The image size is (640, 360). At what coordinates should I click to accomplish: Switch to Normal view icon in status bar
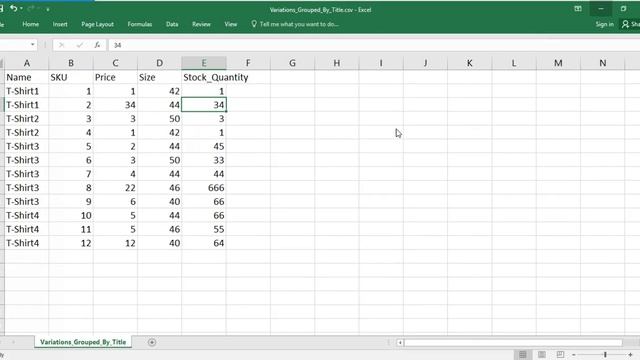click(522, 354)
